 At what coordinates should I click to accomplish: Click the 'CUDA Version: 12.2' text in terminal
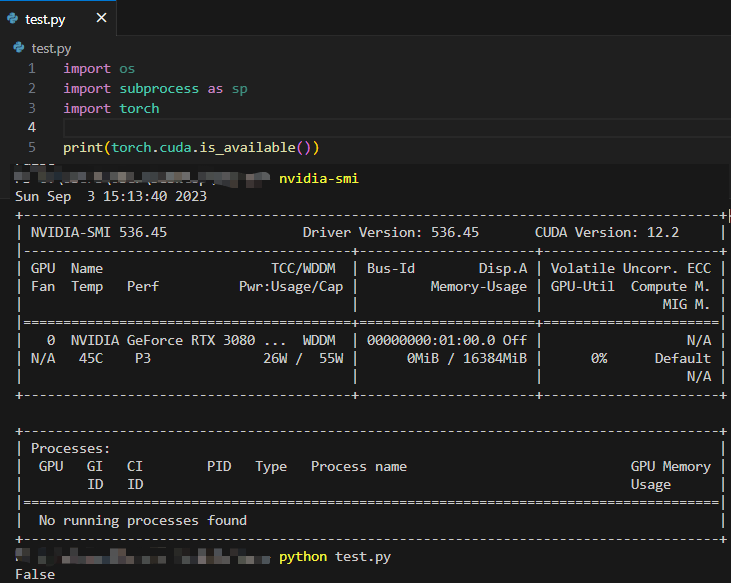pos(607,232)
